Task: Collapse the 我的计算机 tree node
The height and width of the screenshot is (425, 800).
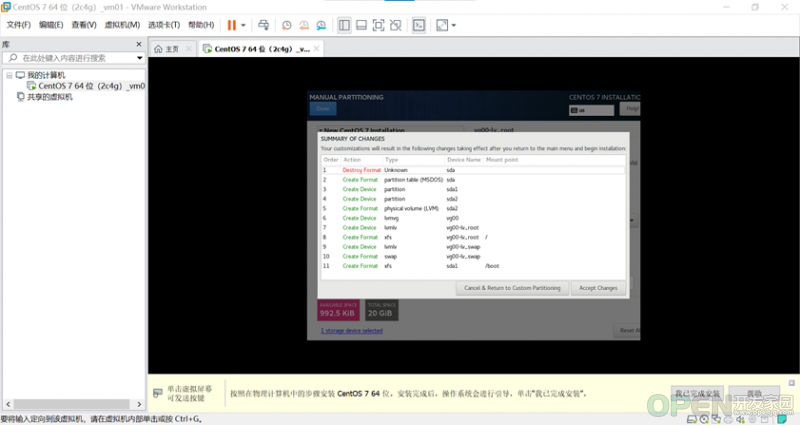Action: tap(9, 75)
